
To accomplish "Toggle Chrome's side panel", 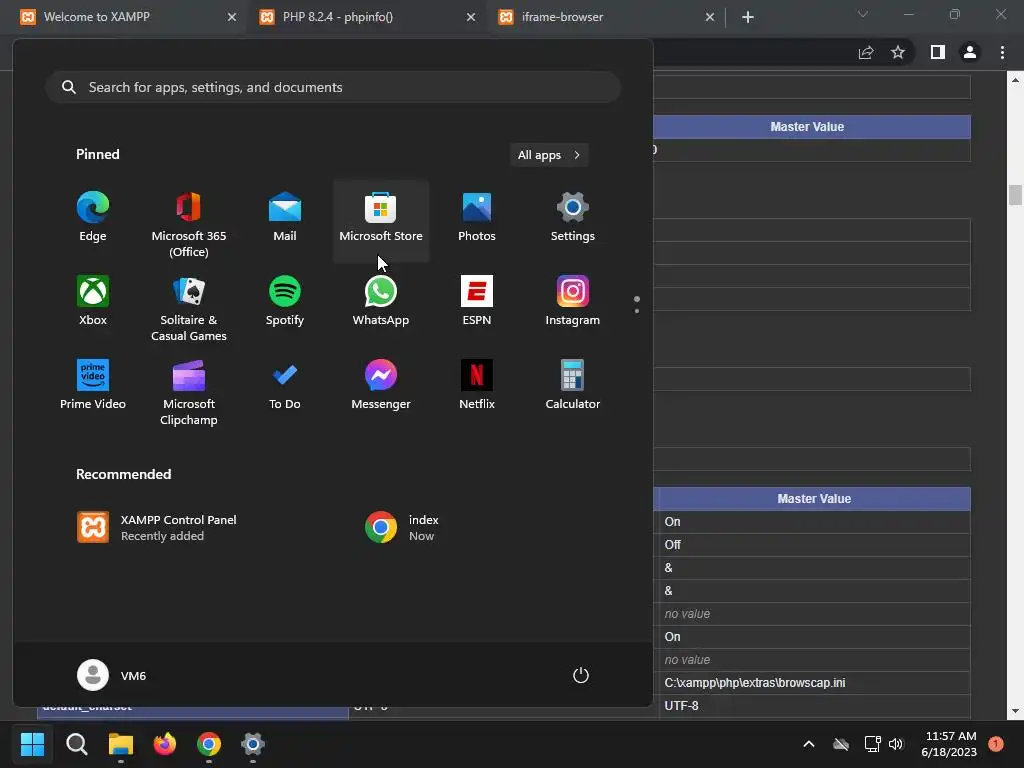I will coord(938,52).
